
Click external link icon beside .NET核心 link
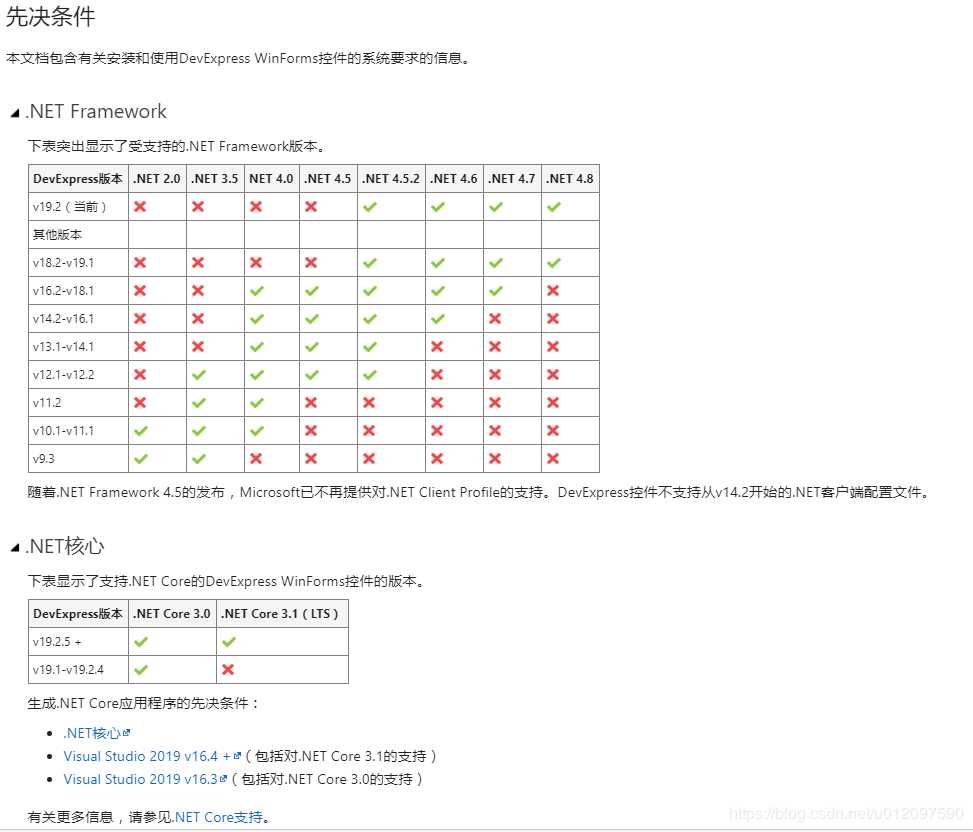127,733
